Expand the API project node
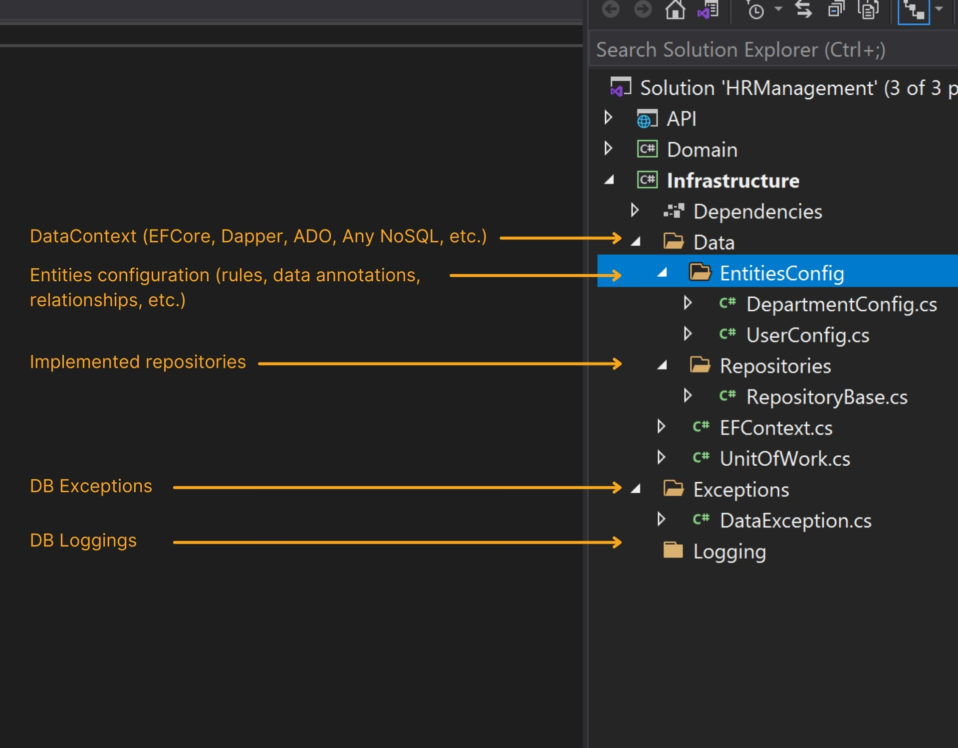Image resolution: width=958 pixels, height=748 pixels. [609, 118]
